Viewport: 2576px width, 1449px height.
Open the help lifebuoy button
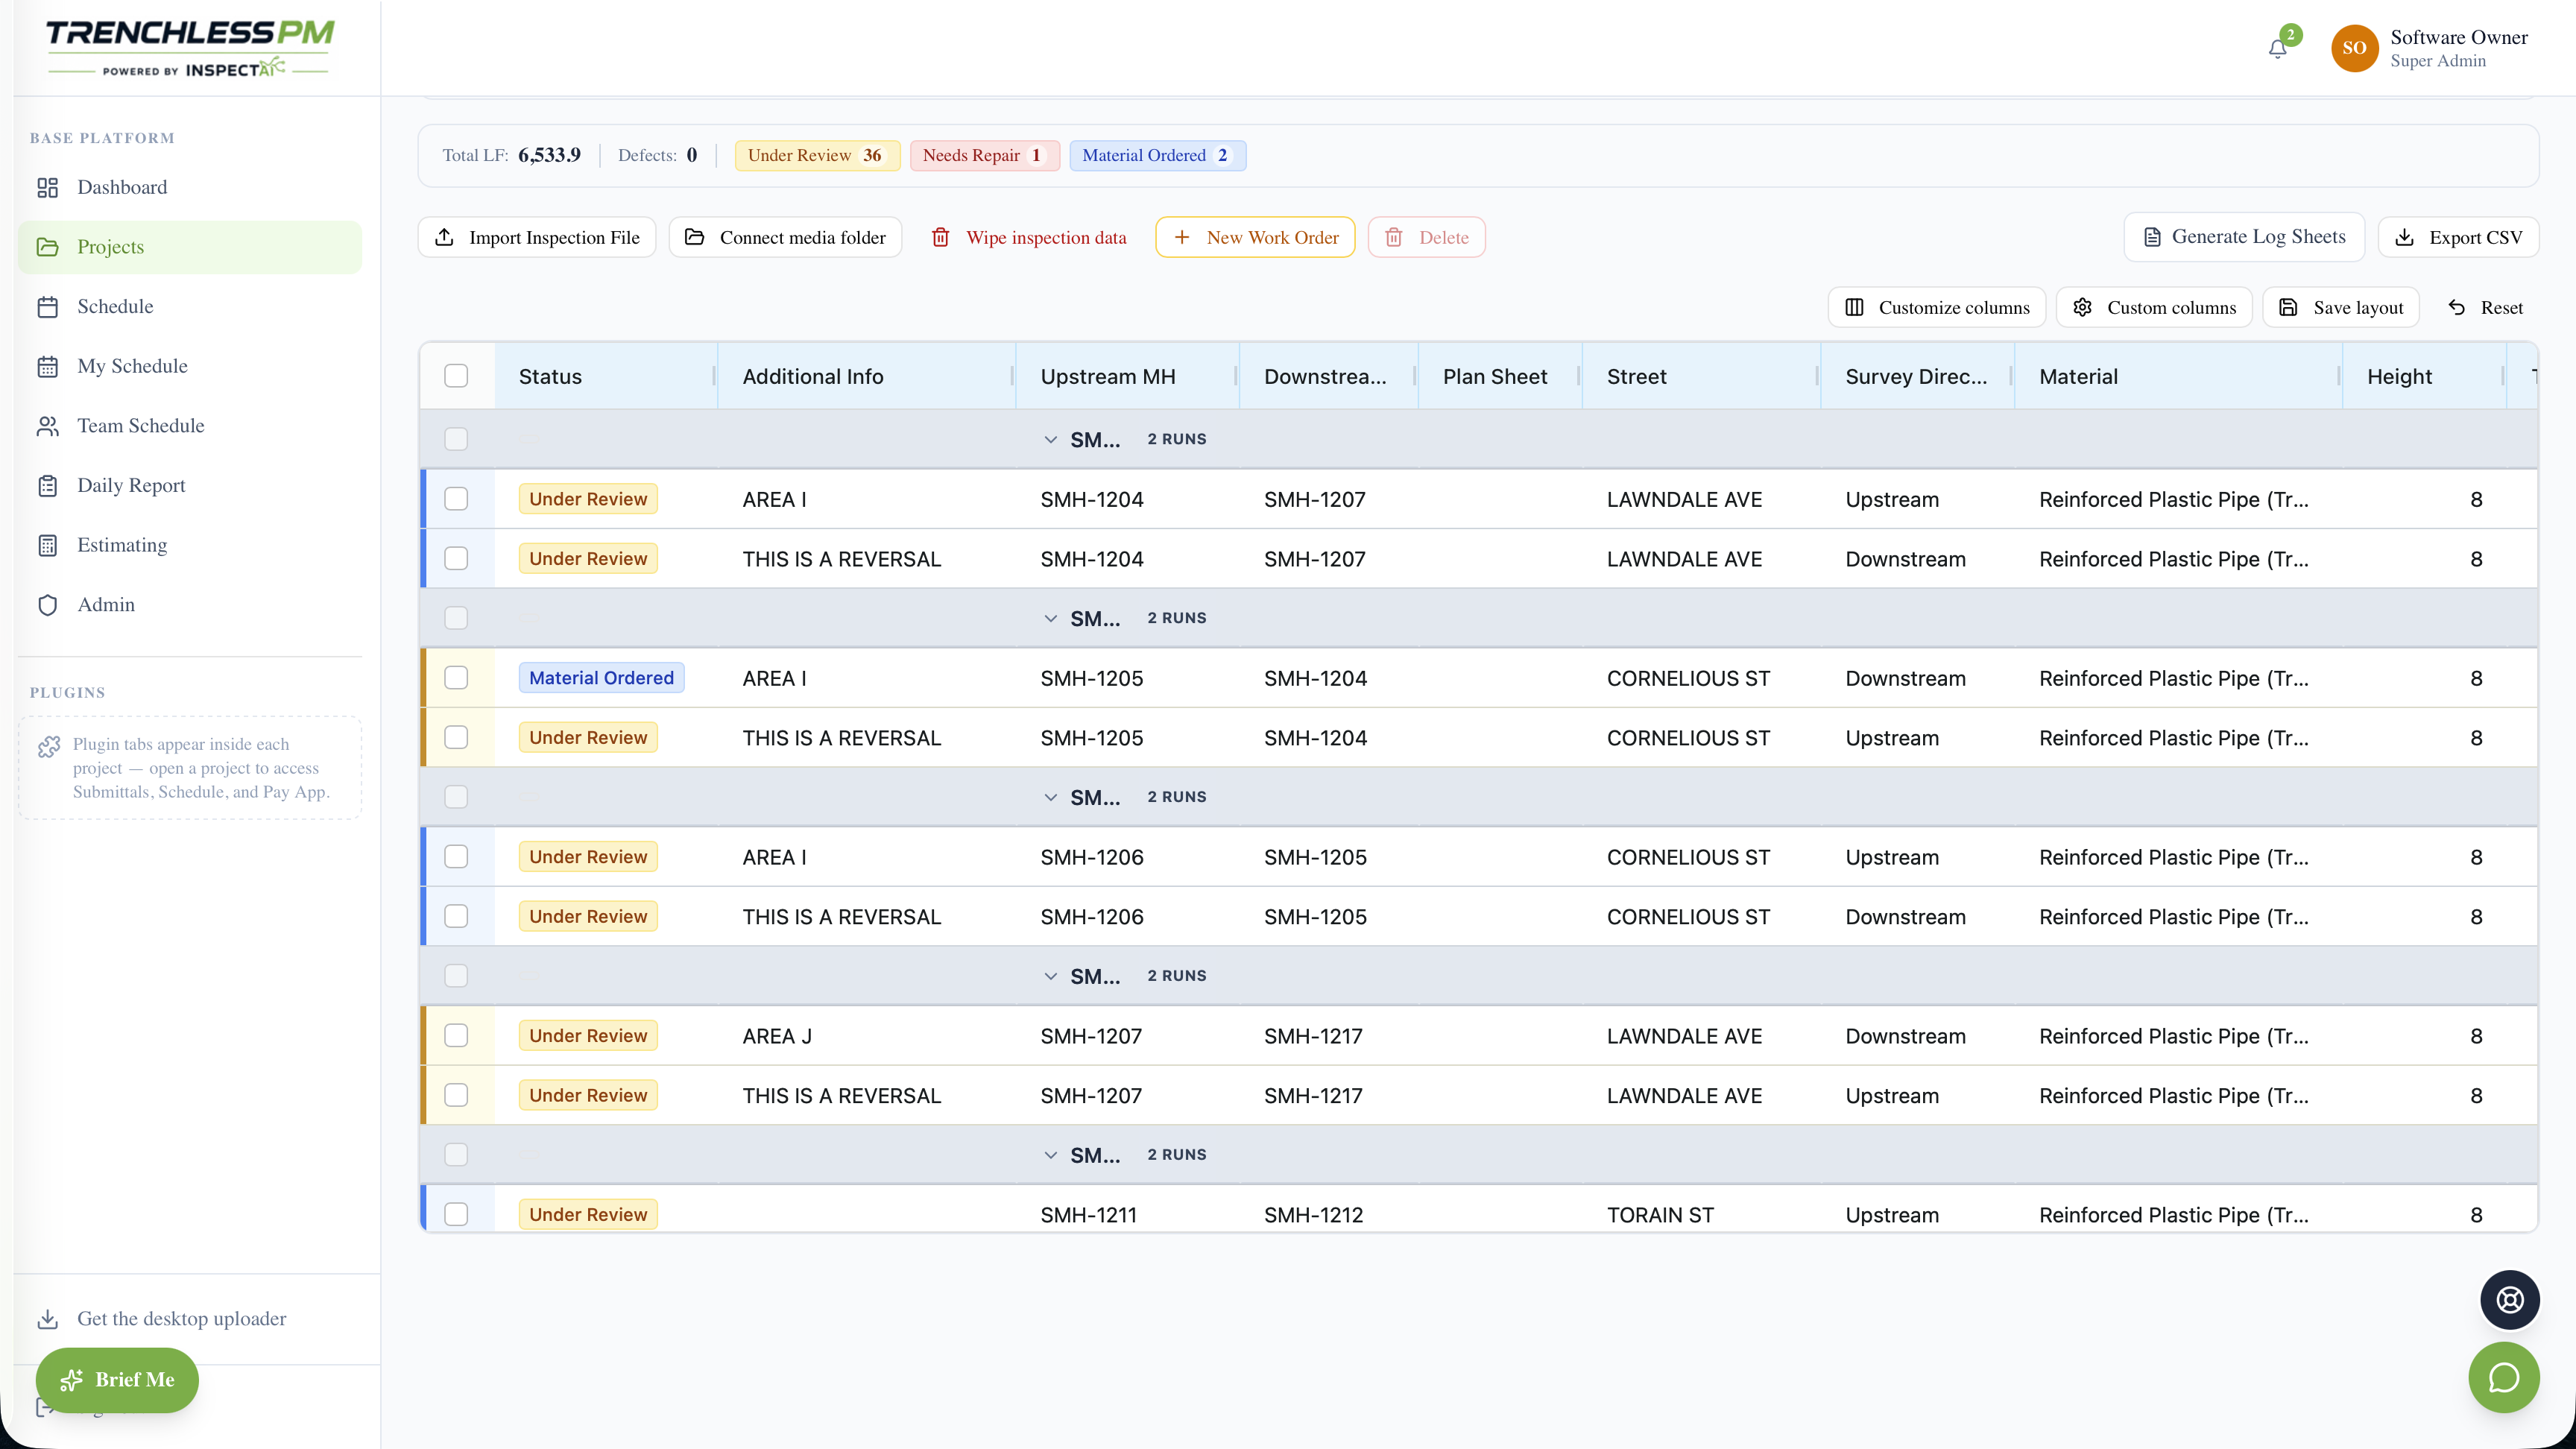click(2509, 1299)
